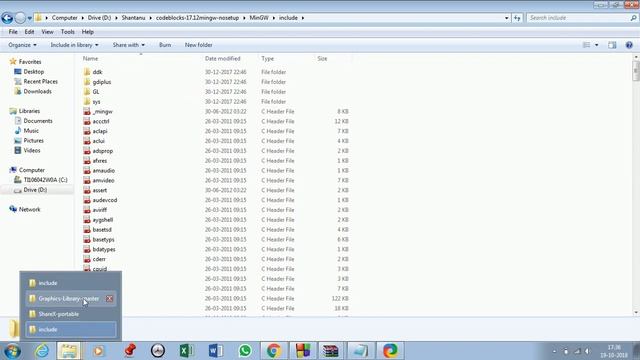Open recent pages dropdown next to Forward

pyautogui.click(x=29, y=18)
